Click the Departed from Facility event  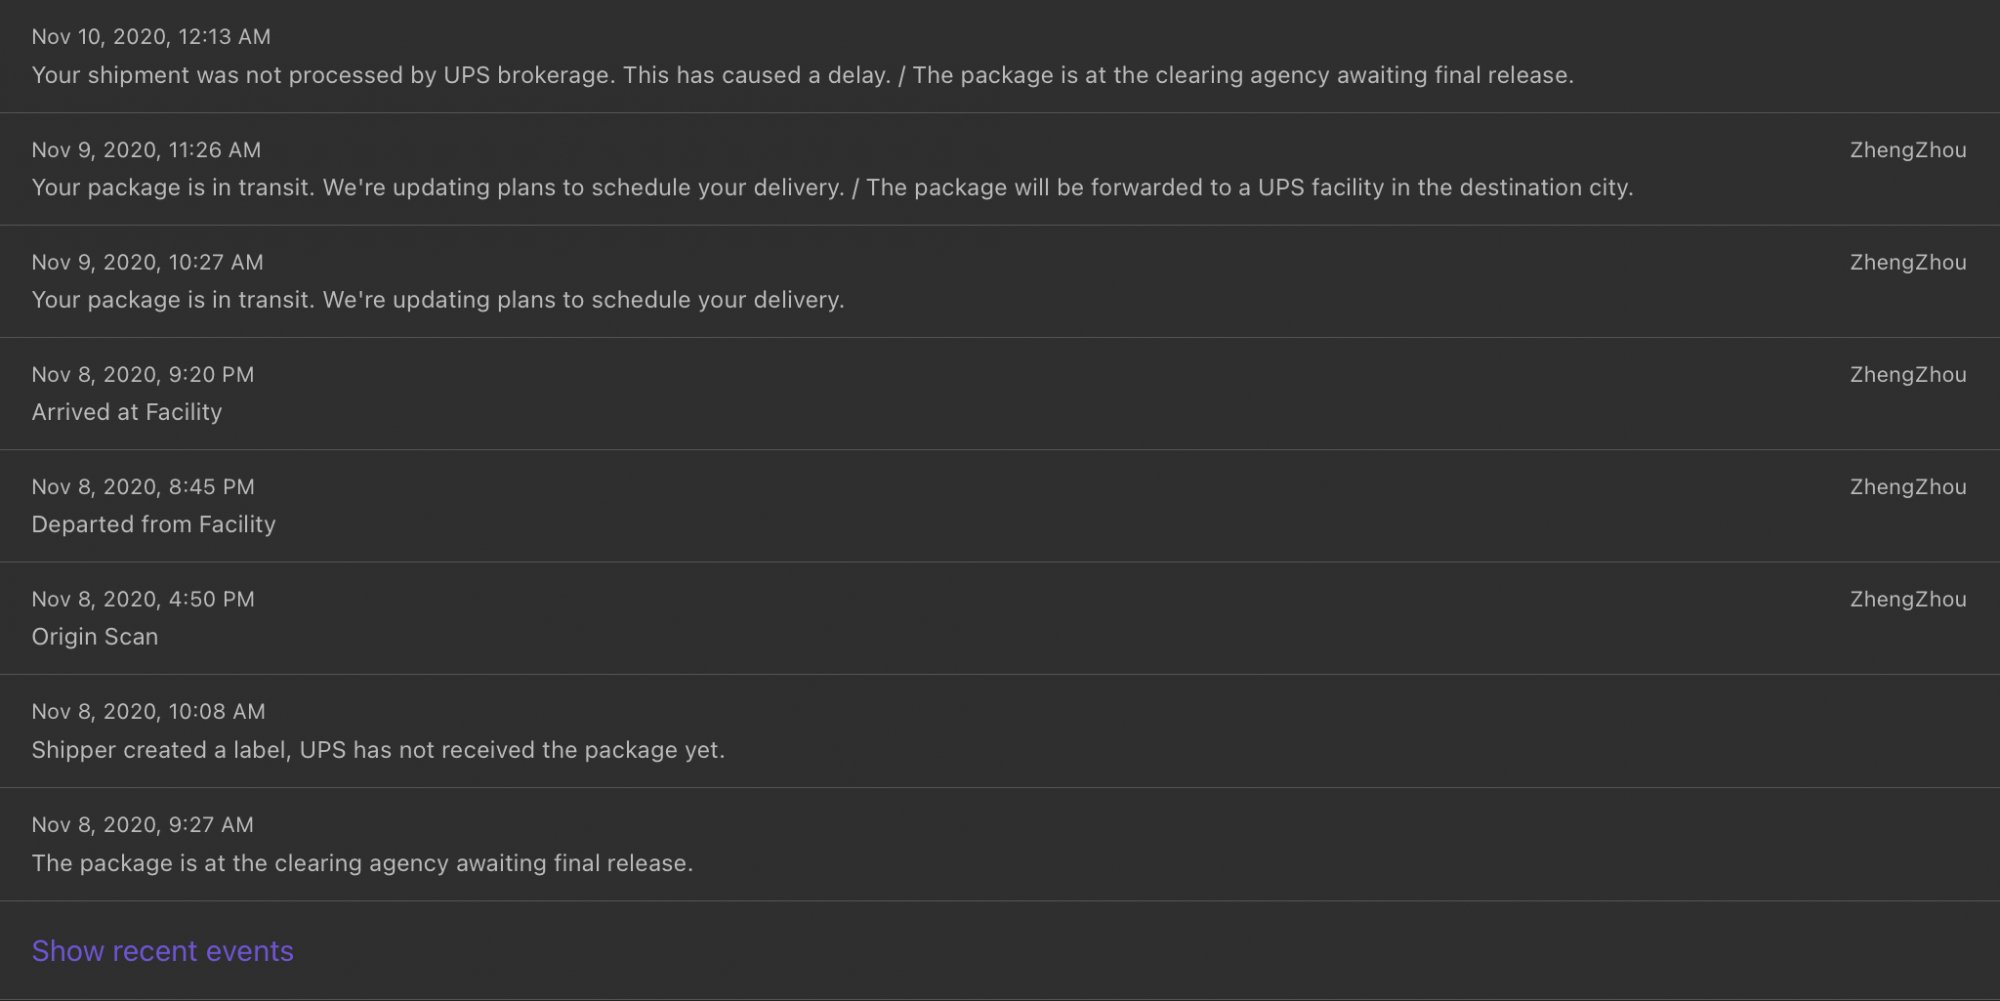(x=1000, y=506)
